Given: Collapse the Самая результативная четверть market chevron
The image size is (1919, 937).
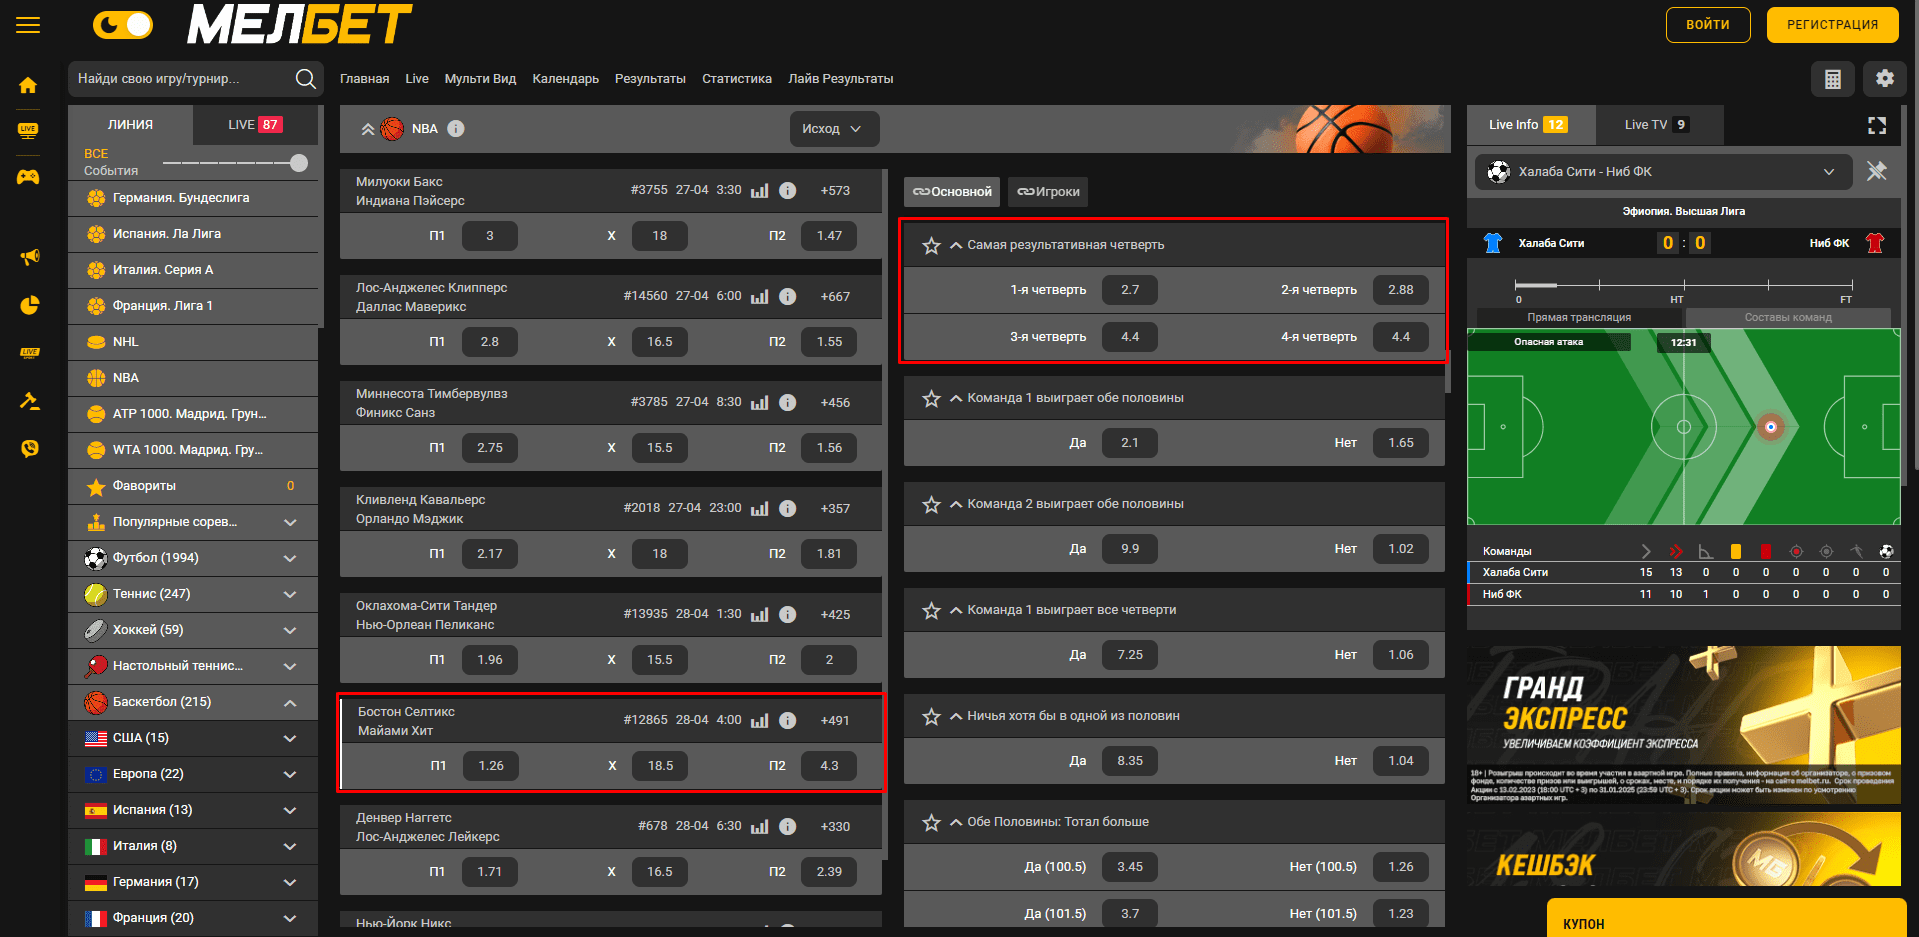Looking at the screenshot, I should point(956,245).
